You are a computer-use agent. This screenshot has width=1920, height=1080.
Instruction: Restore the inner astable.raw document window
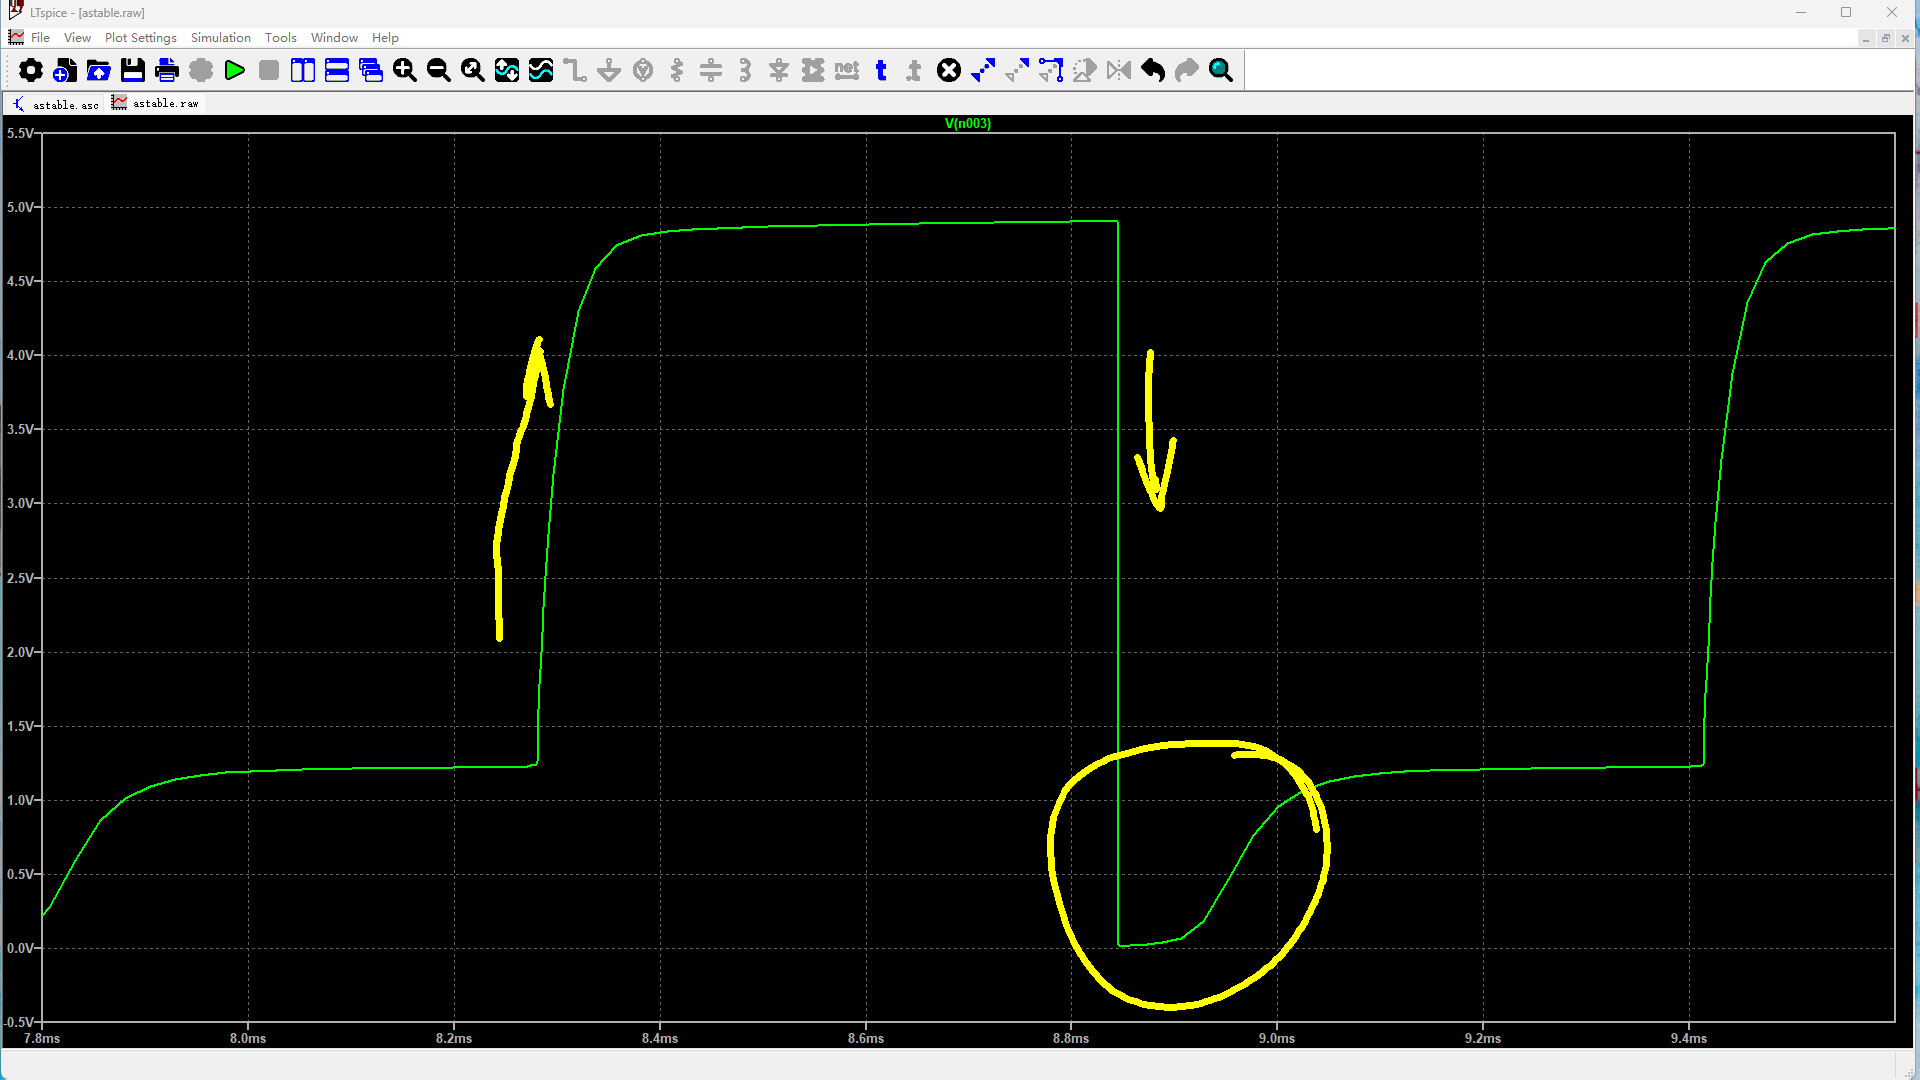(1885, 38)
